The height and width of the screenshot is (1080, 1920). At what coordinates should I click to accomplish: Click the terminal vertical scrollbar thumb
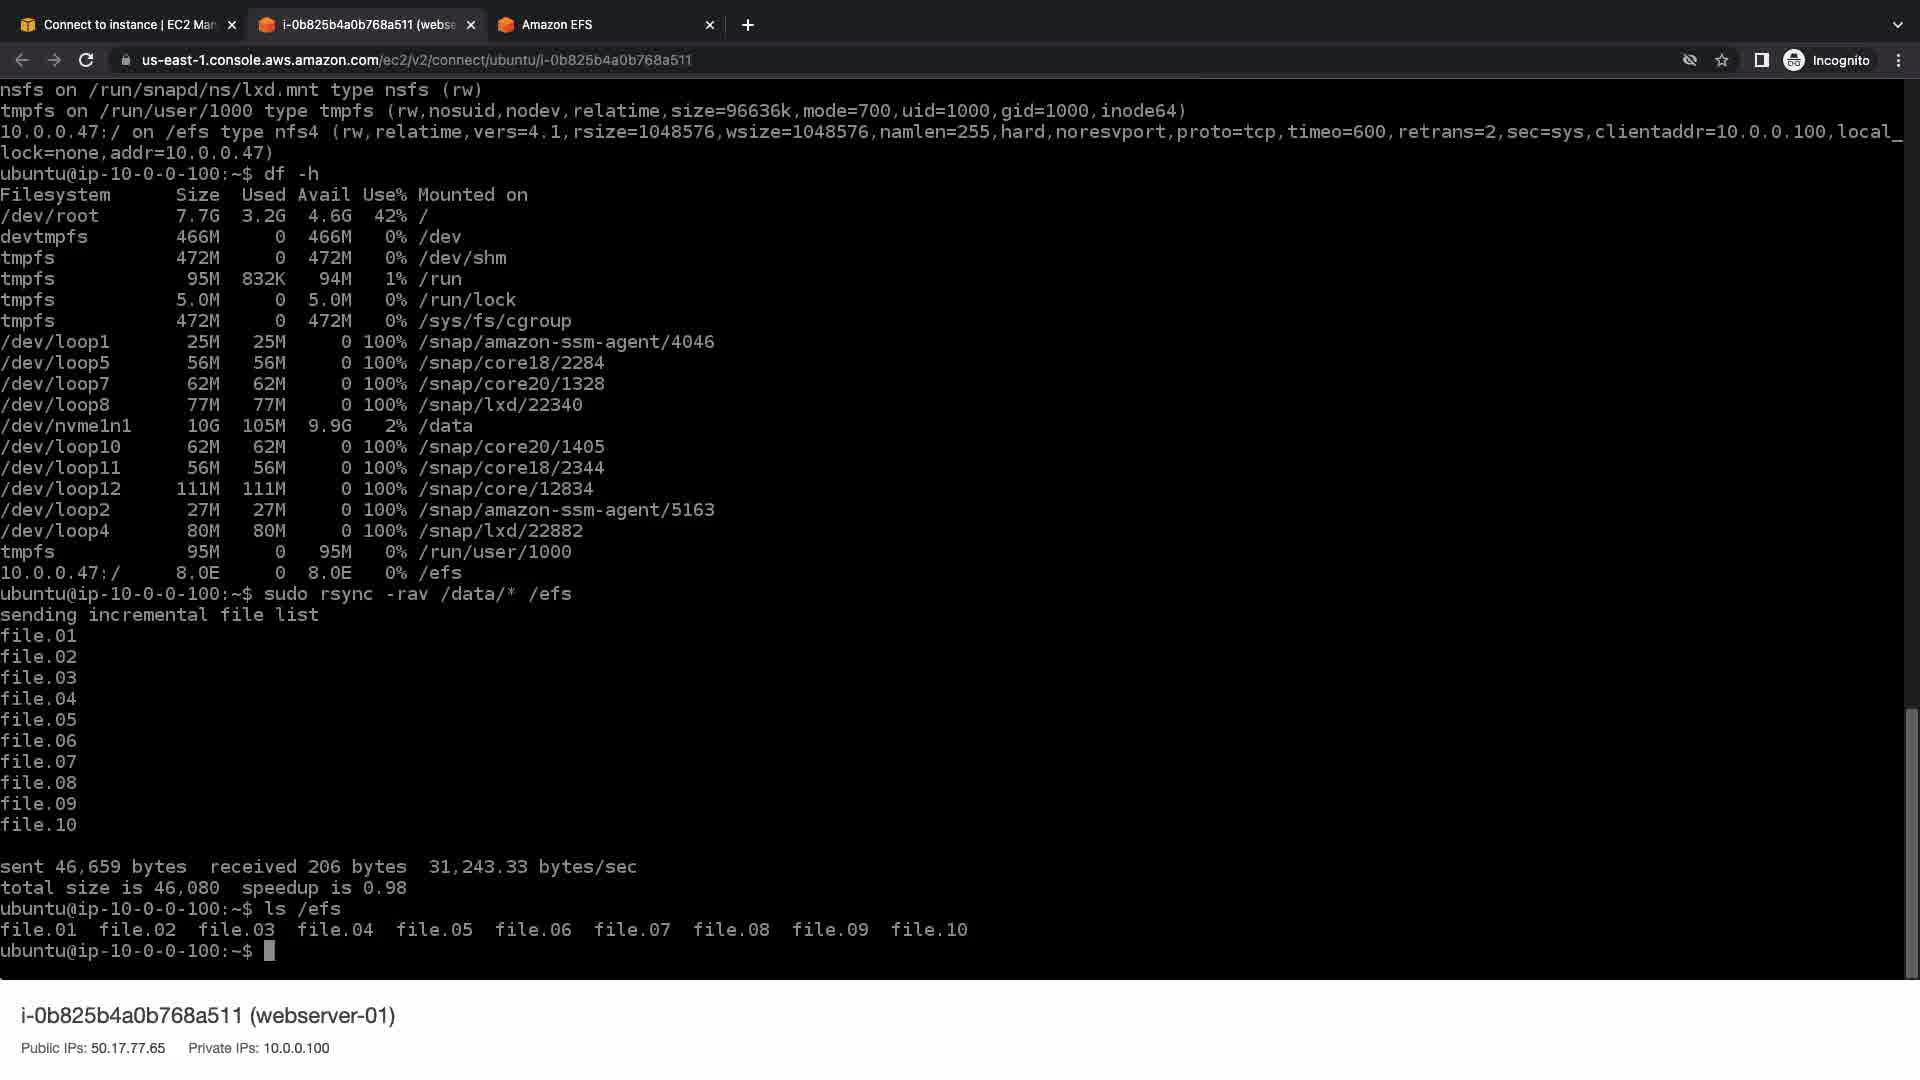(x=1911, y=842)
